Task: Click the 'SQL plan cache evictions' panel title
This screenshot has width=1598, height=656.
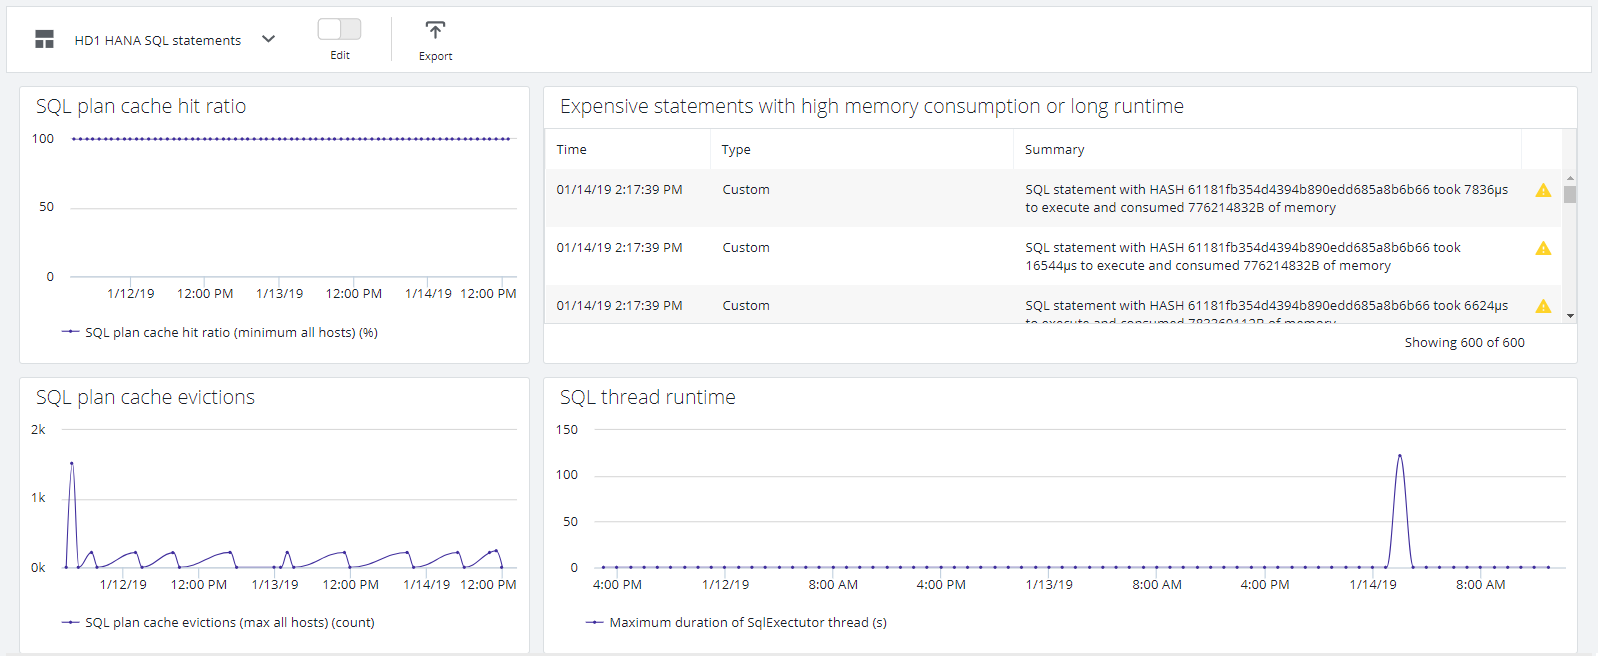Action: [145, 397]
